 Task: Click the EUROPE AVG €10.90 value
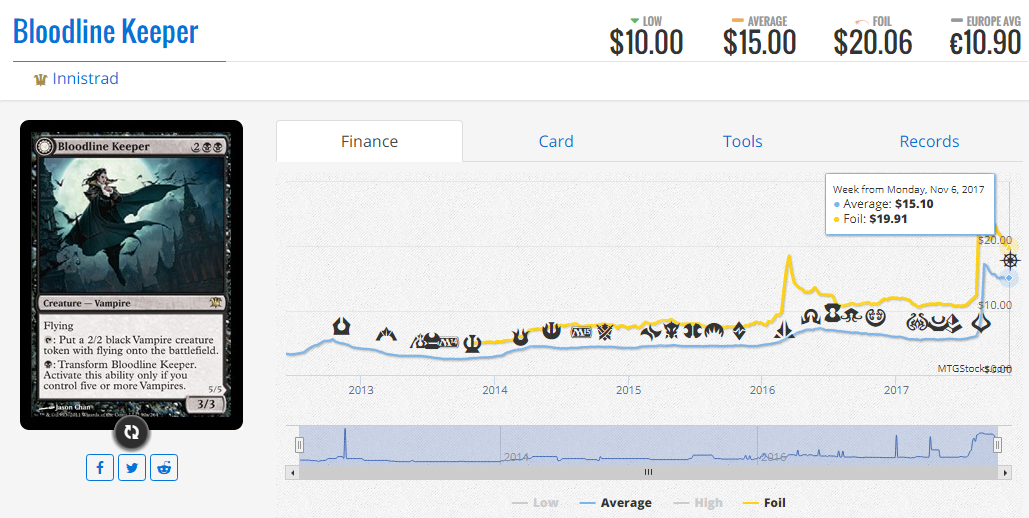[x=985, y=43]
